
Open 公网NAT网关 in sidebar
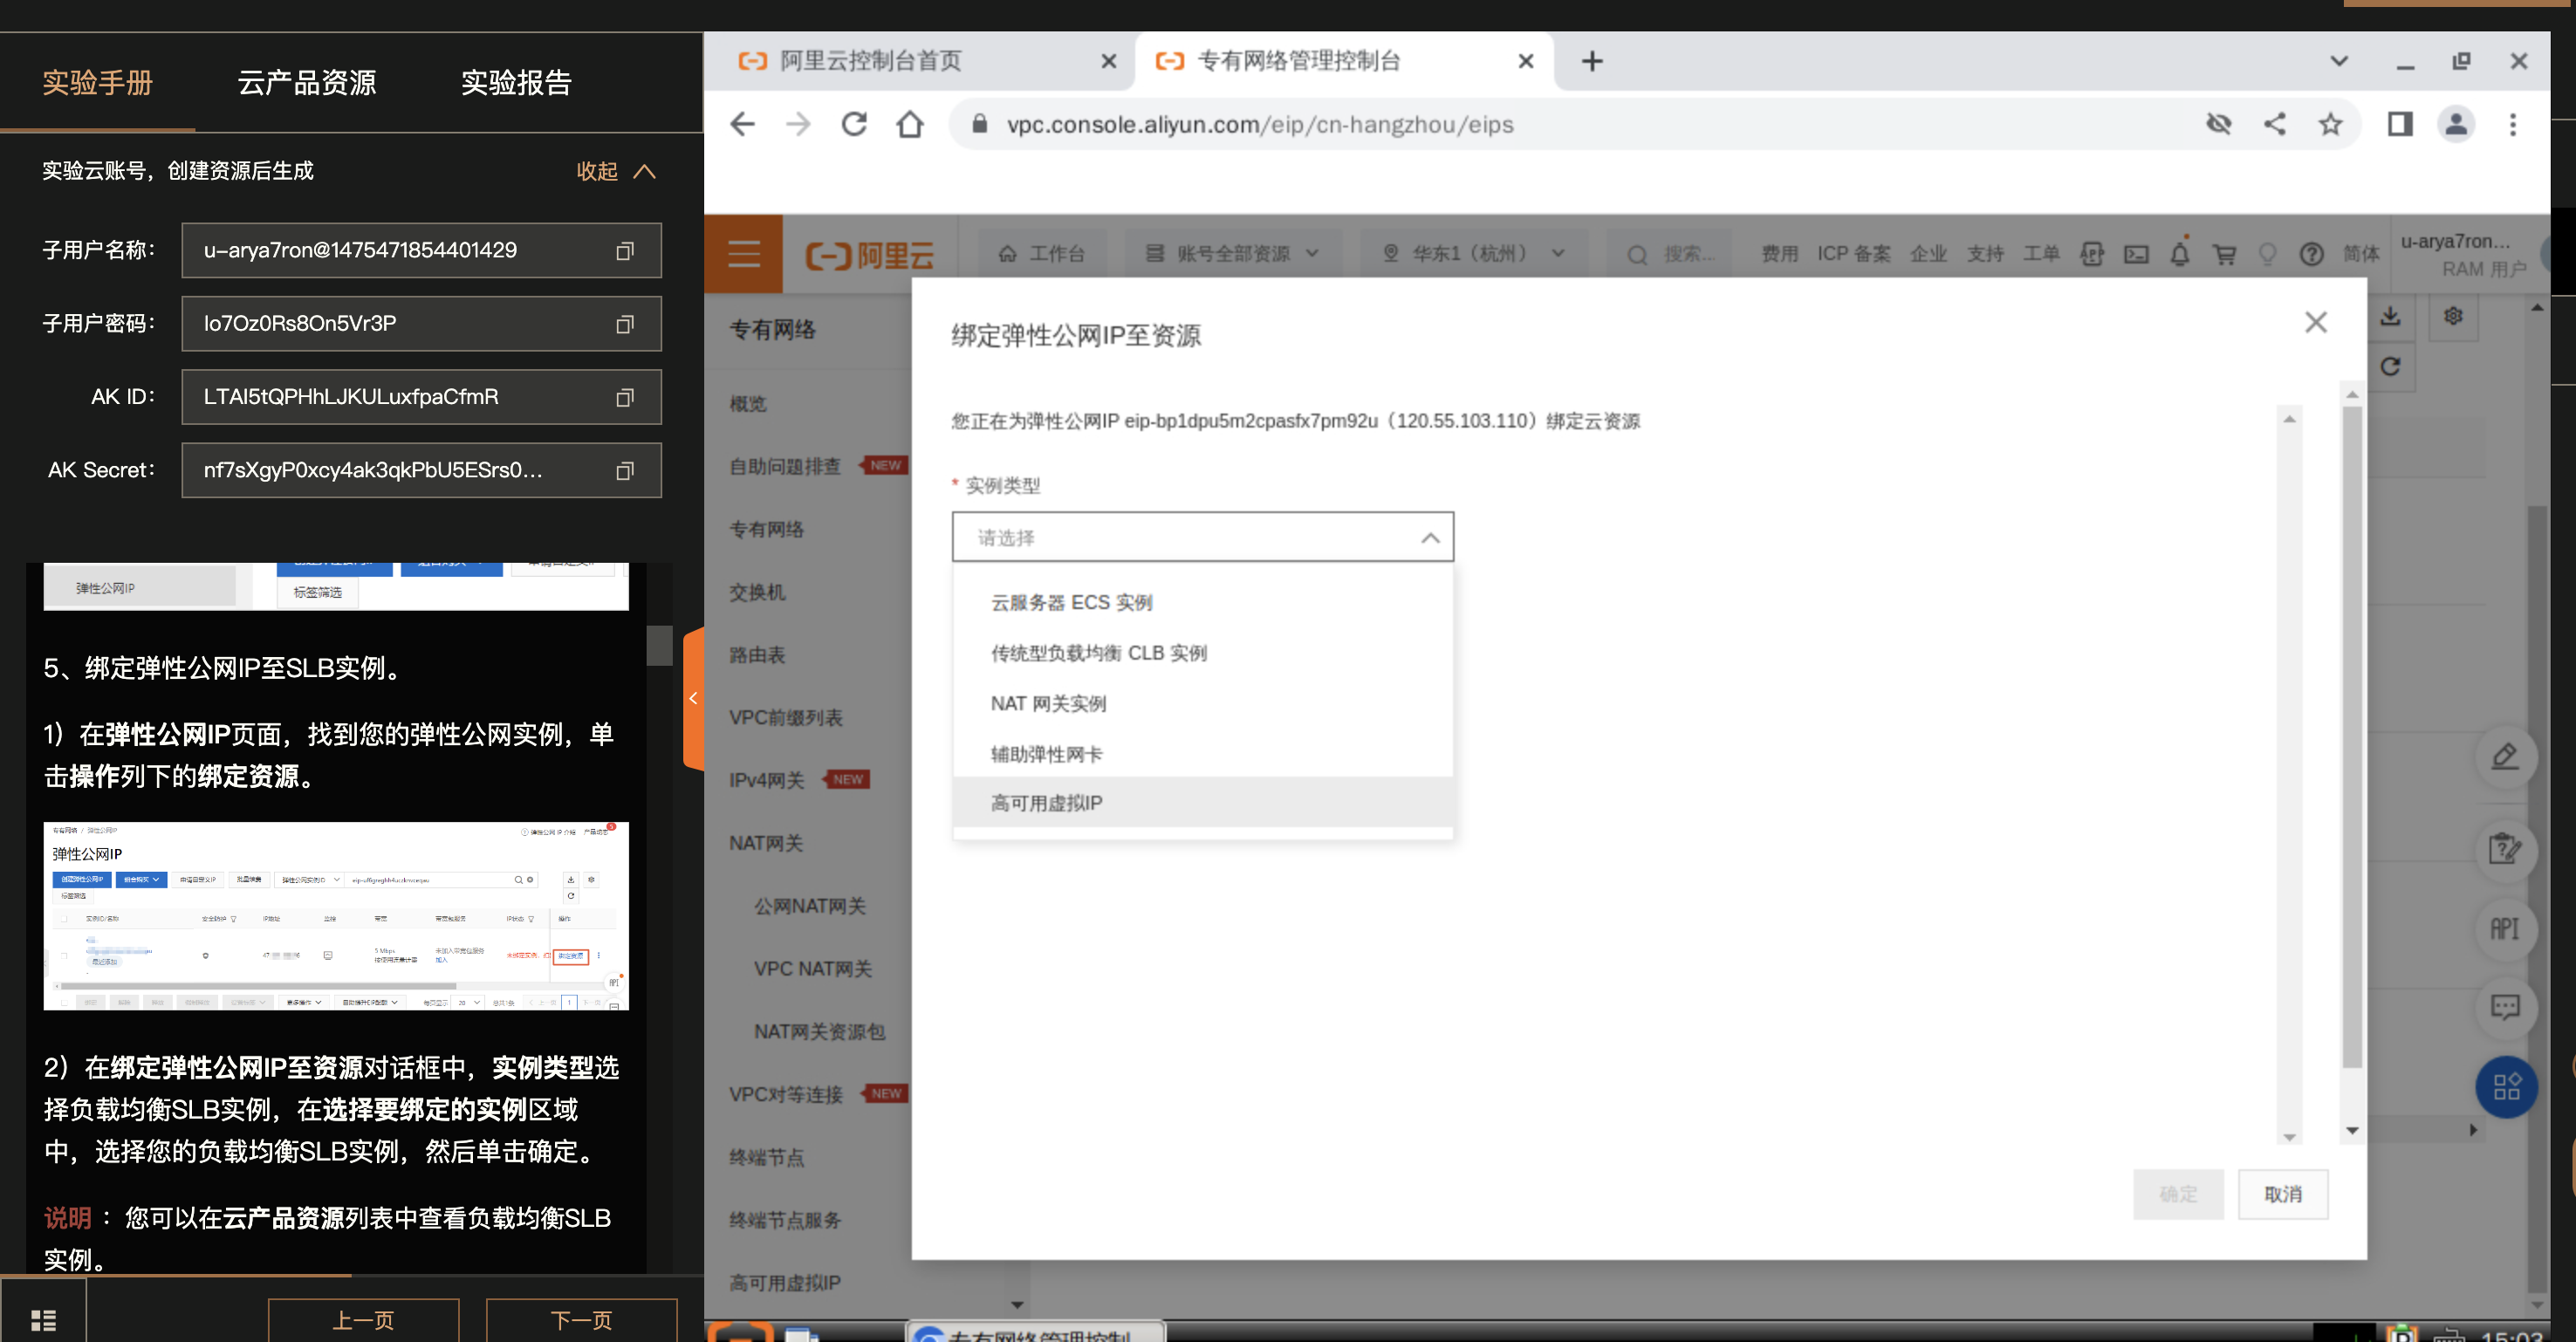click(x=810, y=906)
